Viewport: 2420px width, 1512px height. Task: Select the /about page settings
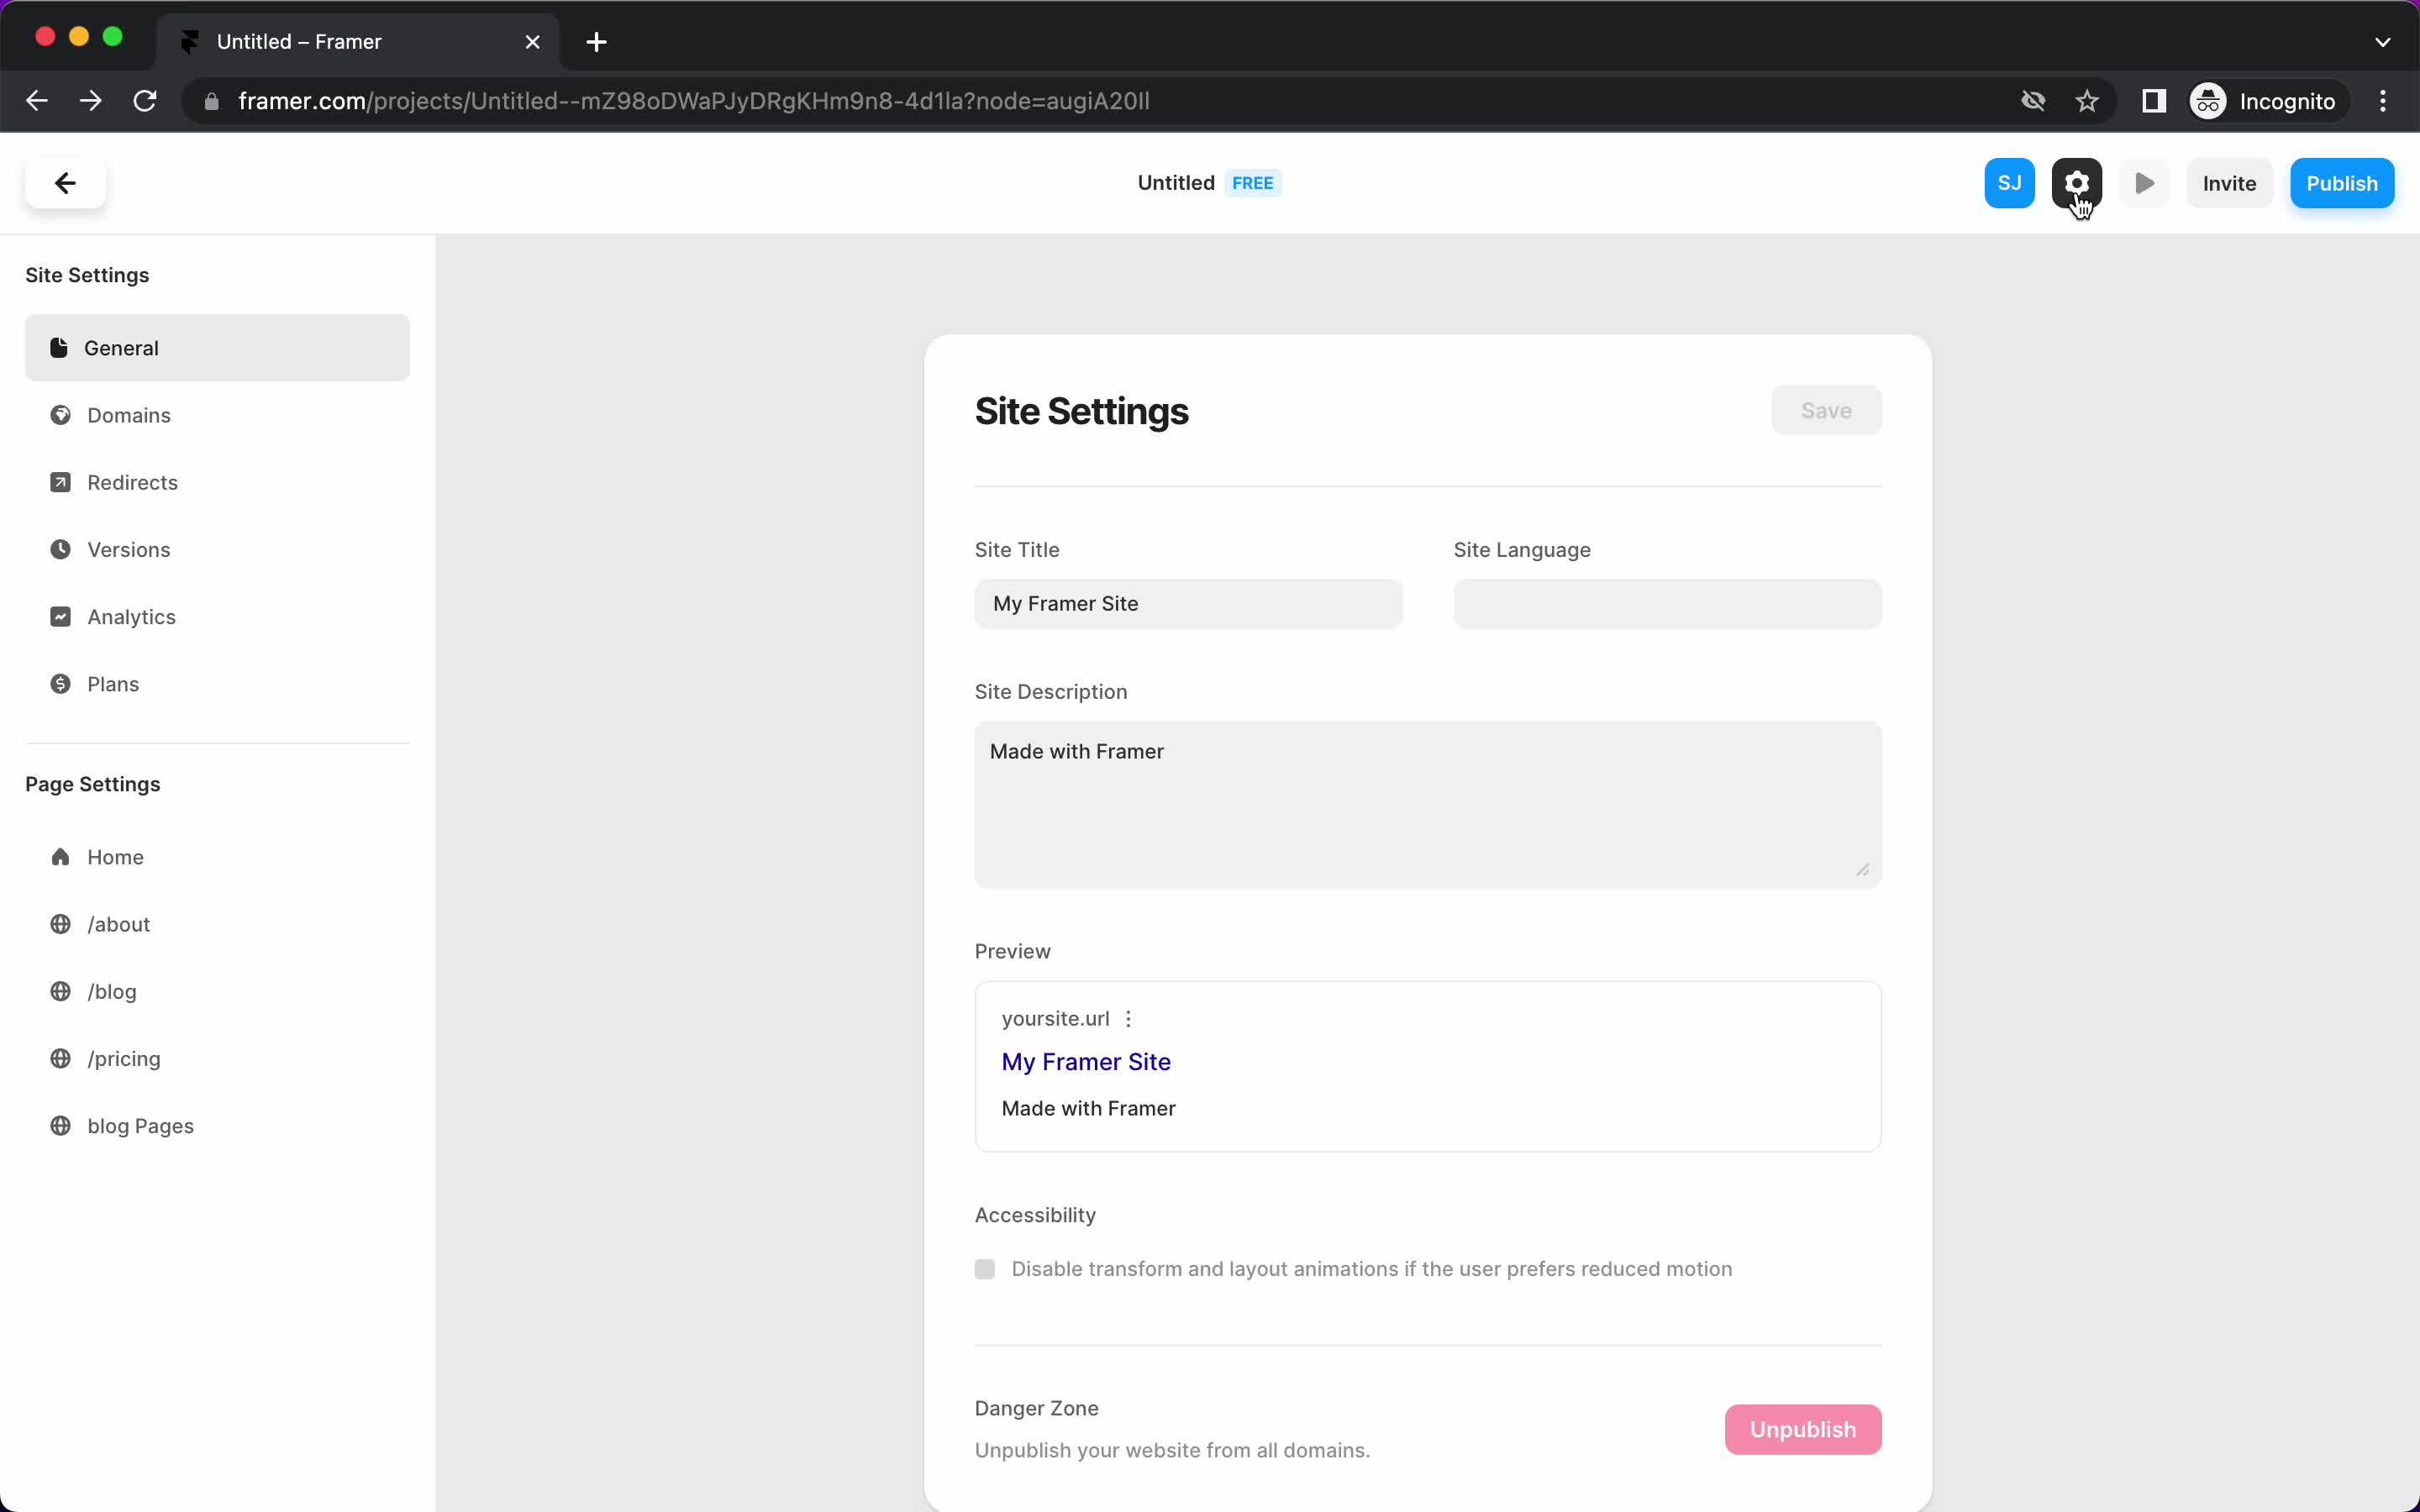118,923
